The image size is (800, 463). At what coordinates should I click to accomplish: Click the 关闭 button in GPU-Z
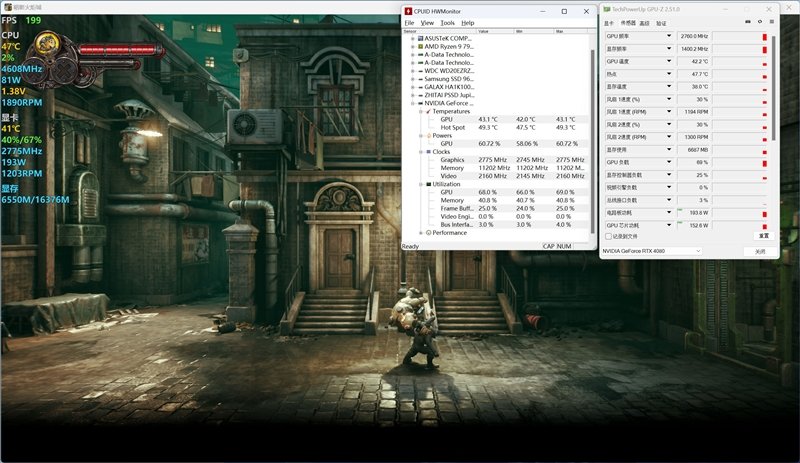[x=759, y=251]
